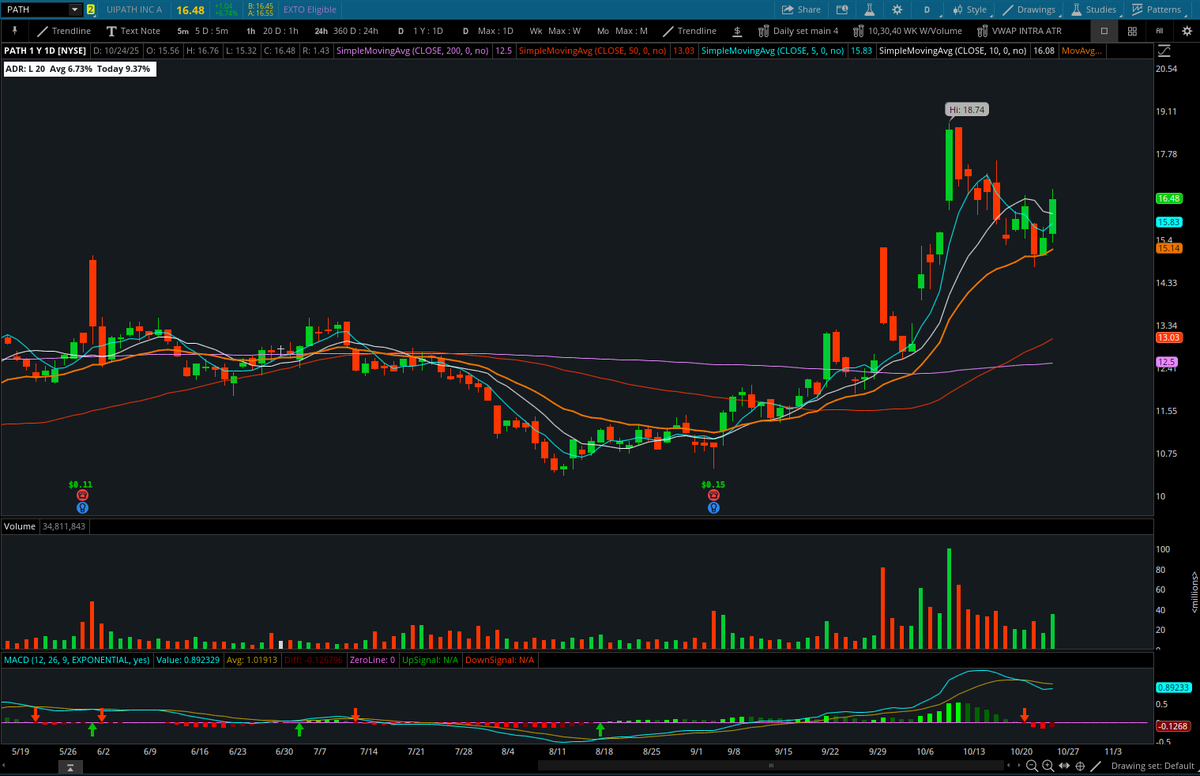Image resolution: width=1200 pixels, height=776 pixels.
Task: Open the Drawing set: Default selector
Action: pos(1153,766)
